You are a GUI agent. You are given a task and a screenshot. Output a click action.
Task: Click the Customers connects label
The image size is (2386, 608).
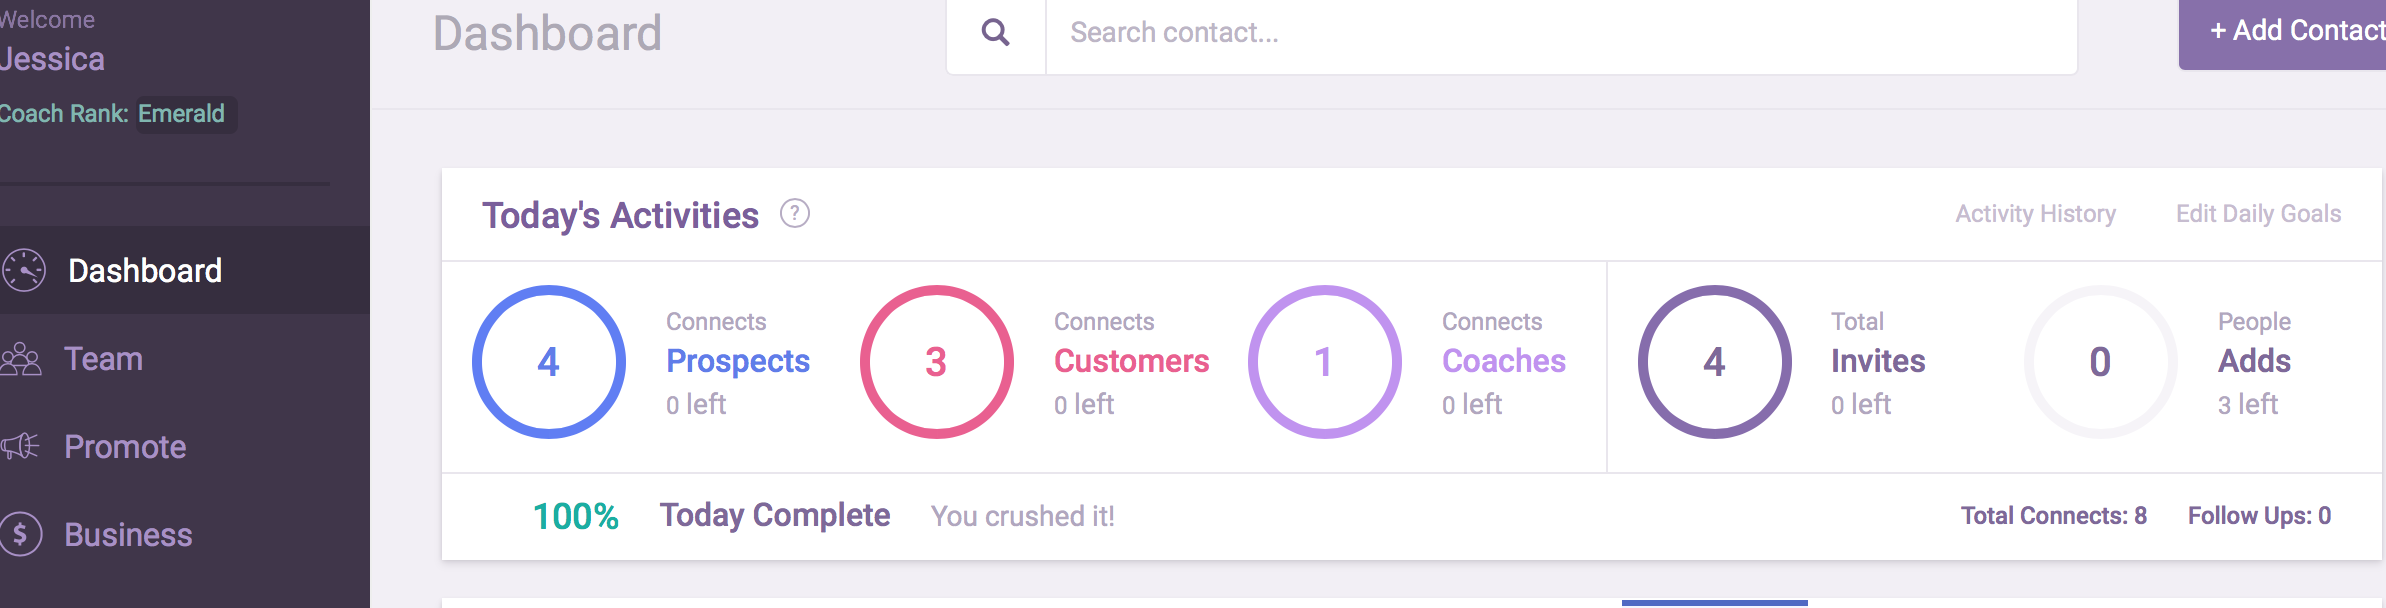pyautogui.click(x=1131, y=361)
